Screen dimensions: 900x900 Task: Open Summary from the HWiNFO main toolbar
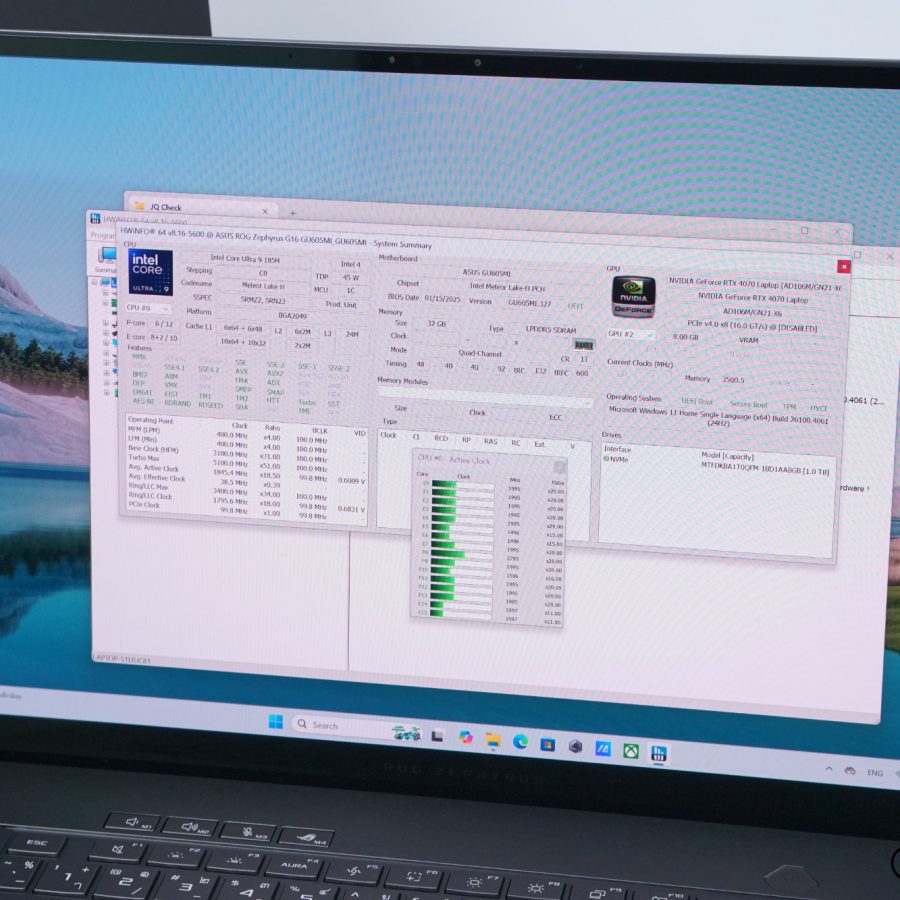[x=106, y=259]
